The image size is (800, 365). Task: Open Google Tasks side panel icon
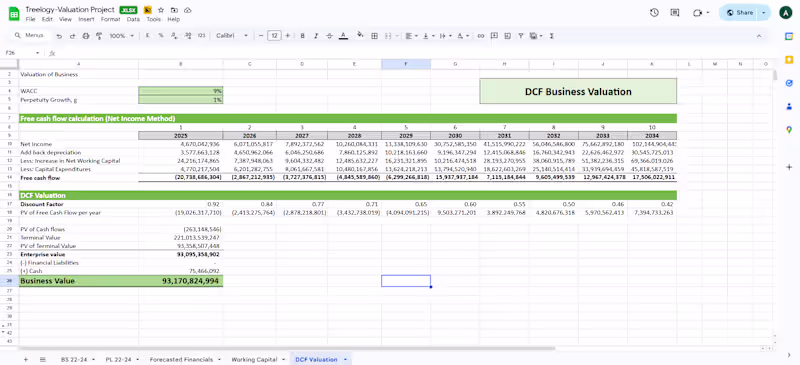[789, 83]
